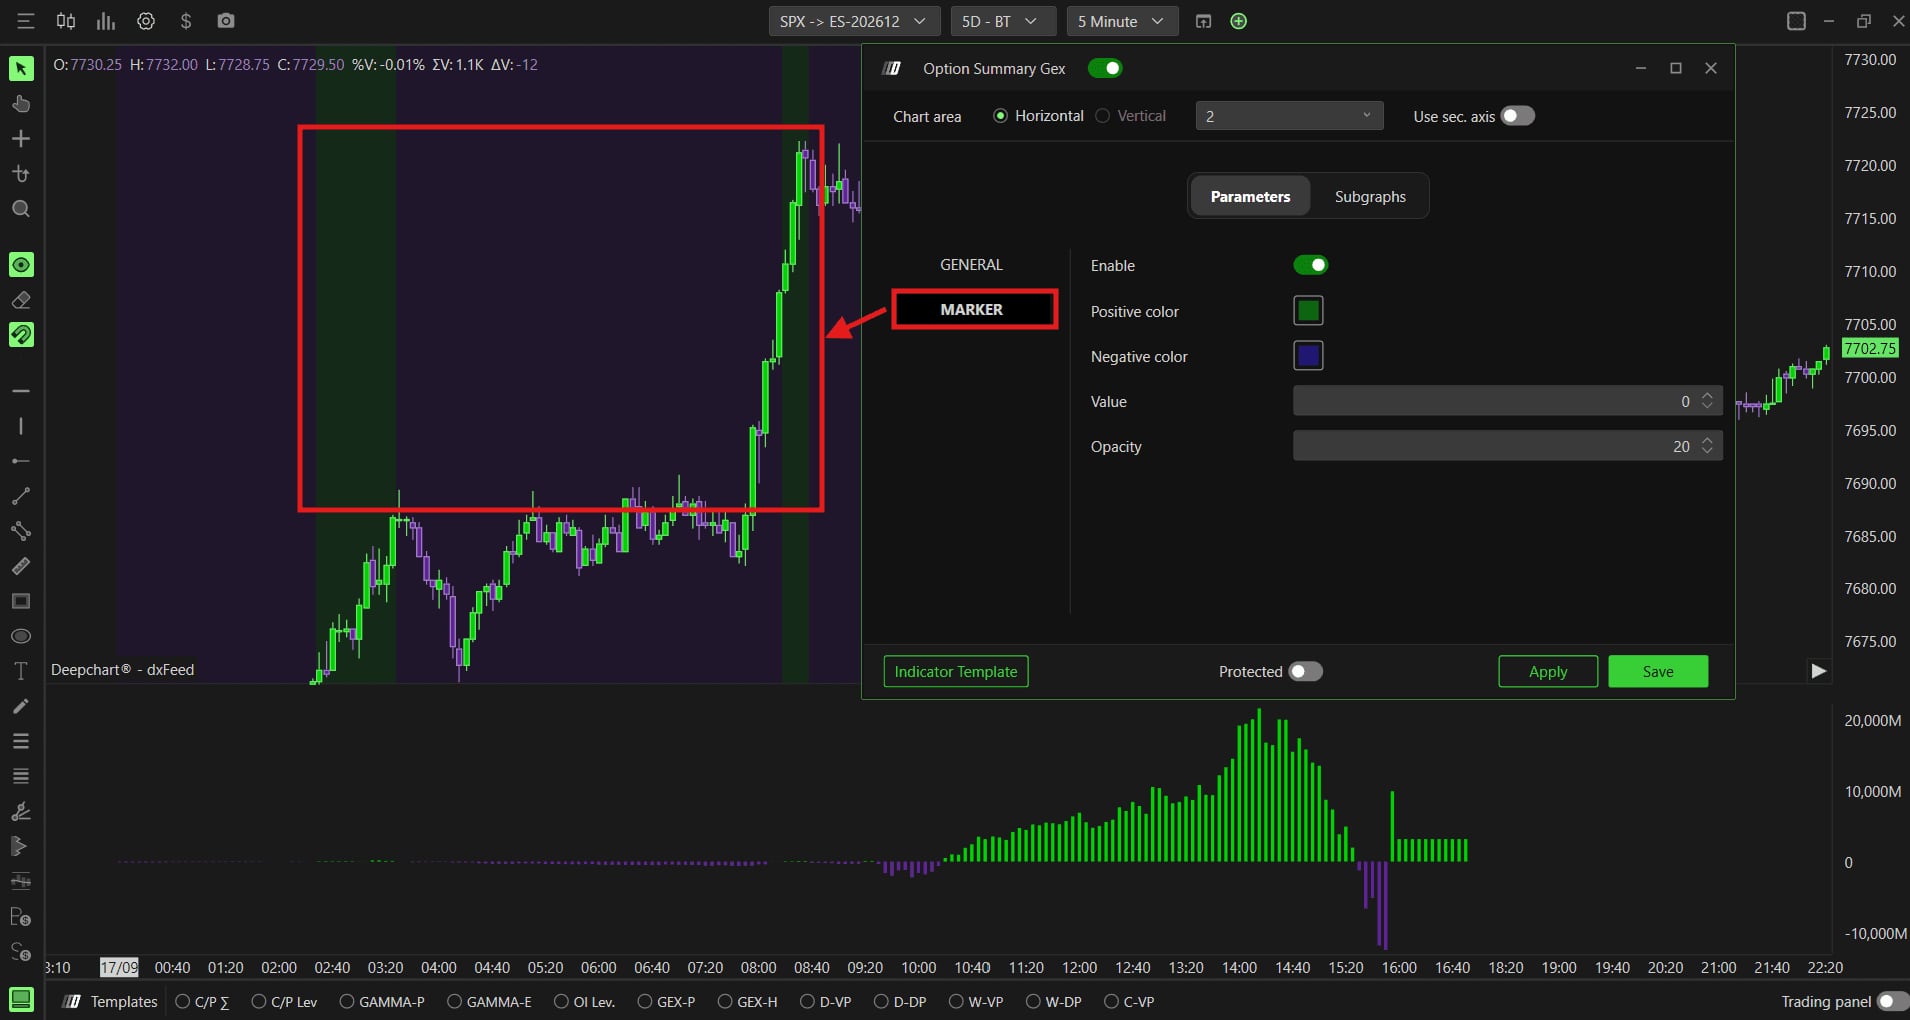This screenshot has height=1020, width=1910.
Task: Open the chart area number dropdown
Action: tap(1289, 116)
